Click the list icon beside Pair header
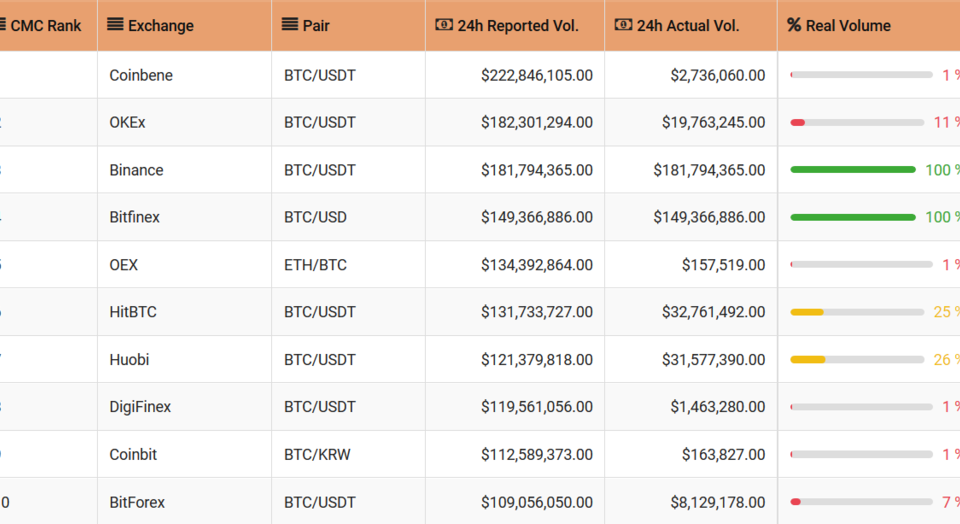This screenshot has width=960, height=524. 290,24
